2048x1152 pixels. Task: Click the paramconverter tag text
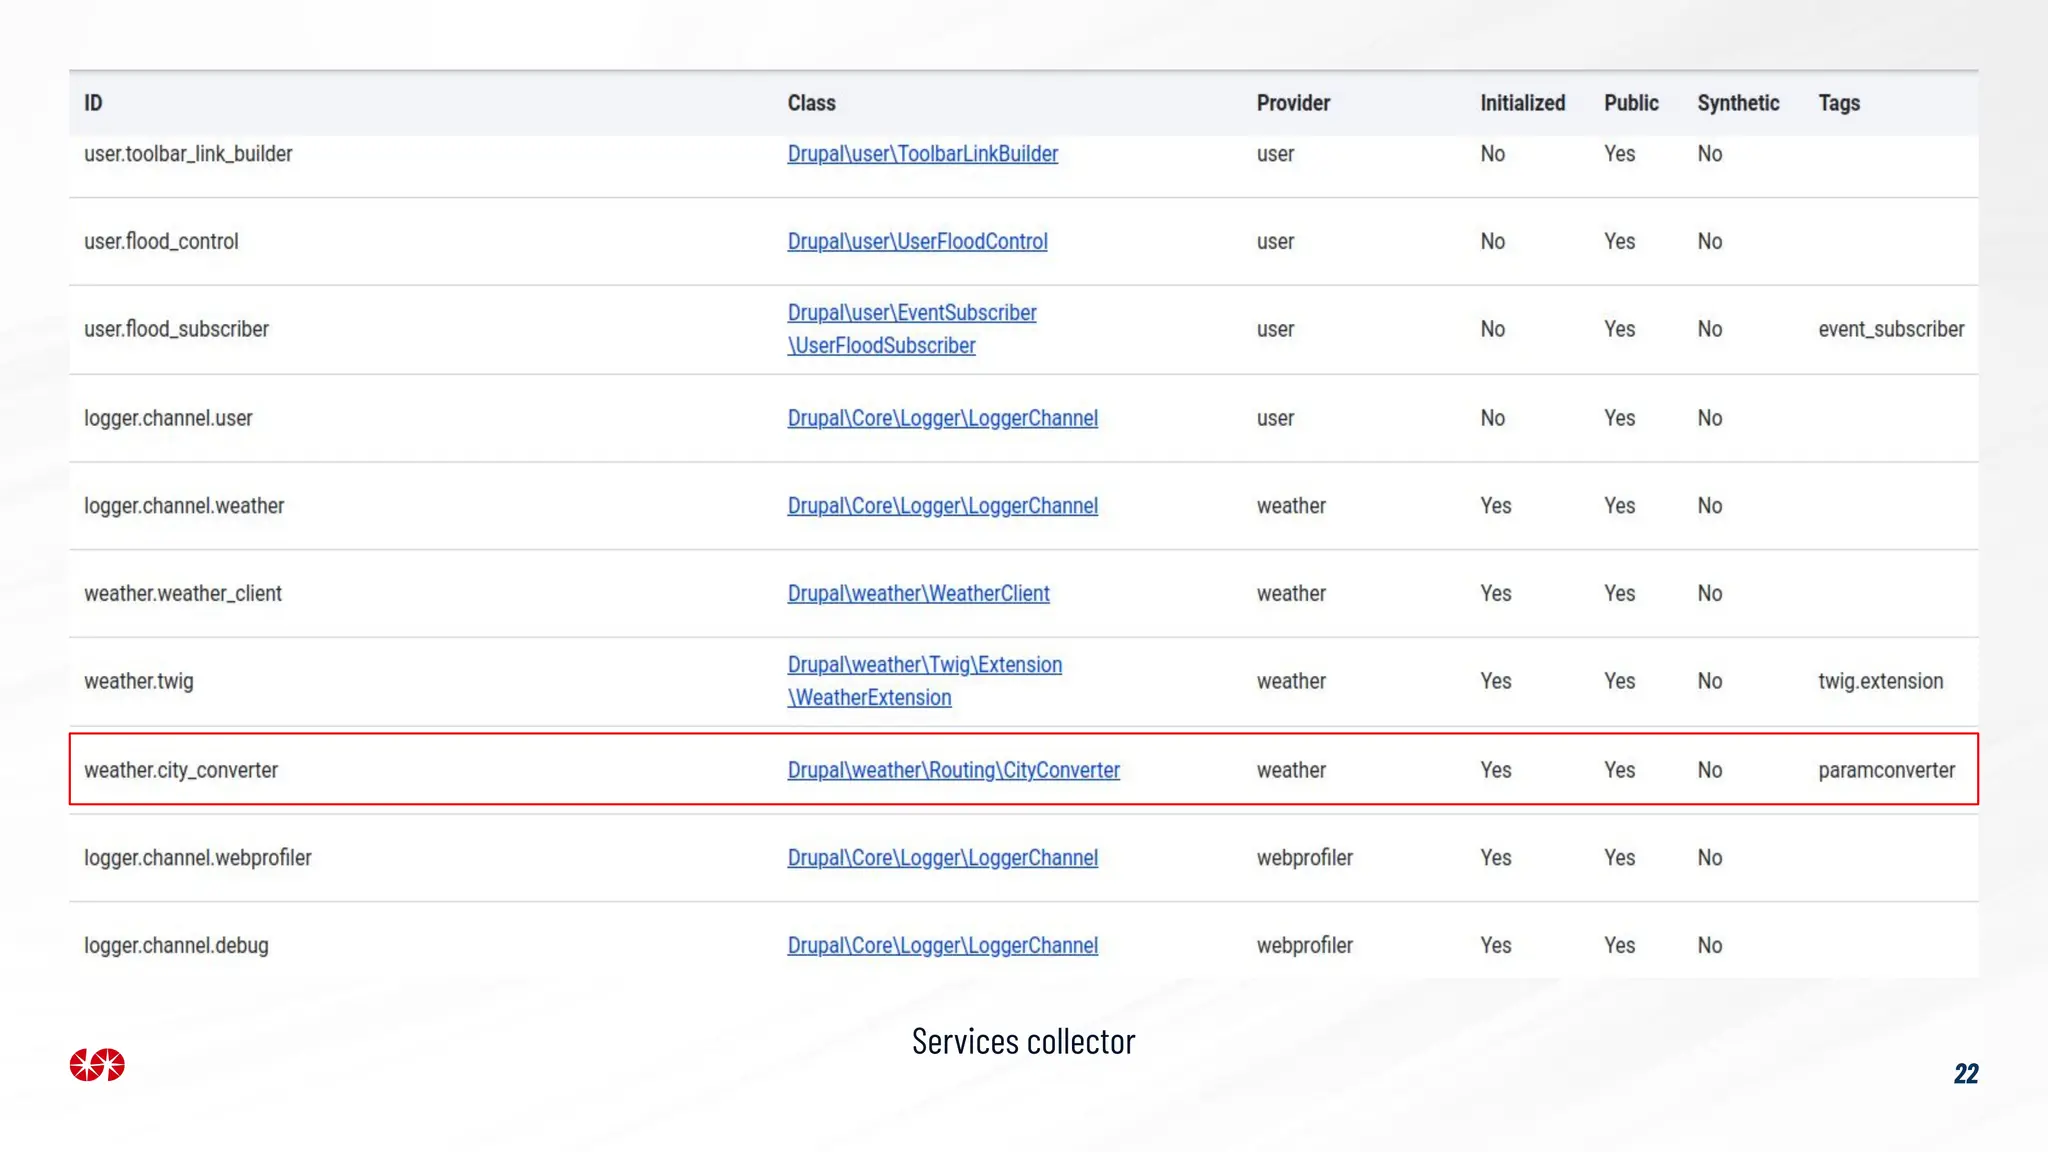[1886, 771]
